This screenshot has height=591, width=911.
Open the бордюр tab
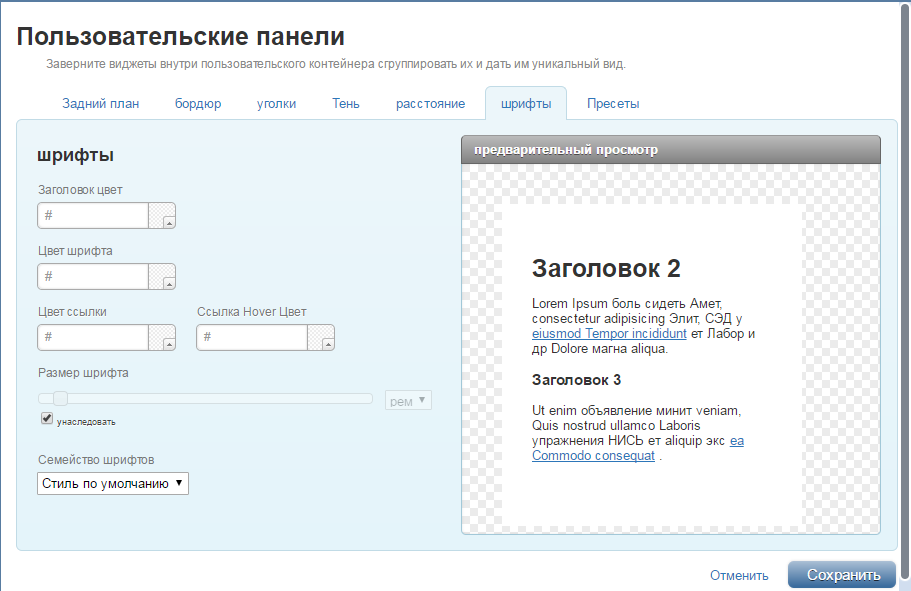point(198,104)
